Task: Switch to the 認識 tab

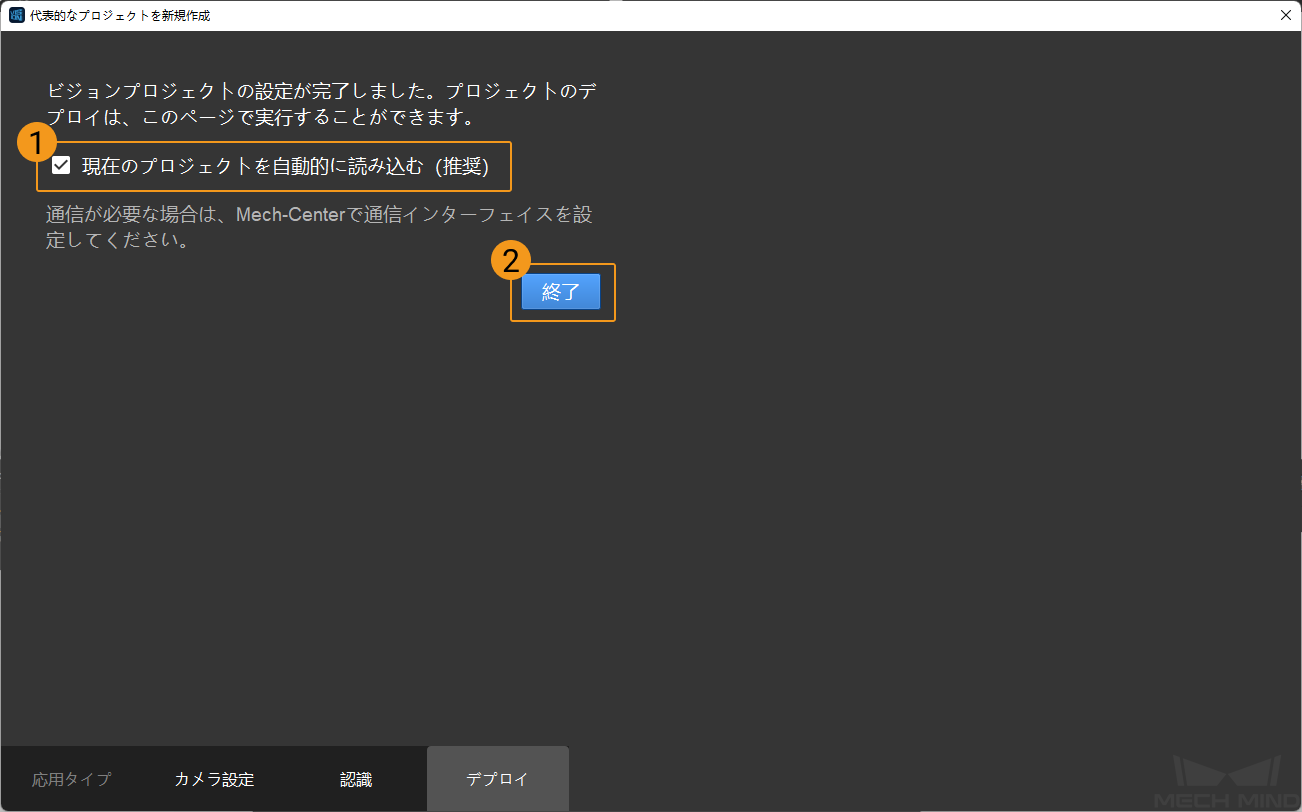Action: [356, 779]
